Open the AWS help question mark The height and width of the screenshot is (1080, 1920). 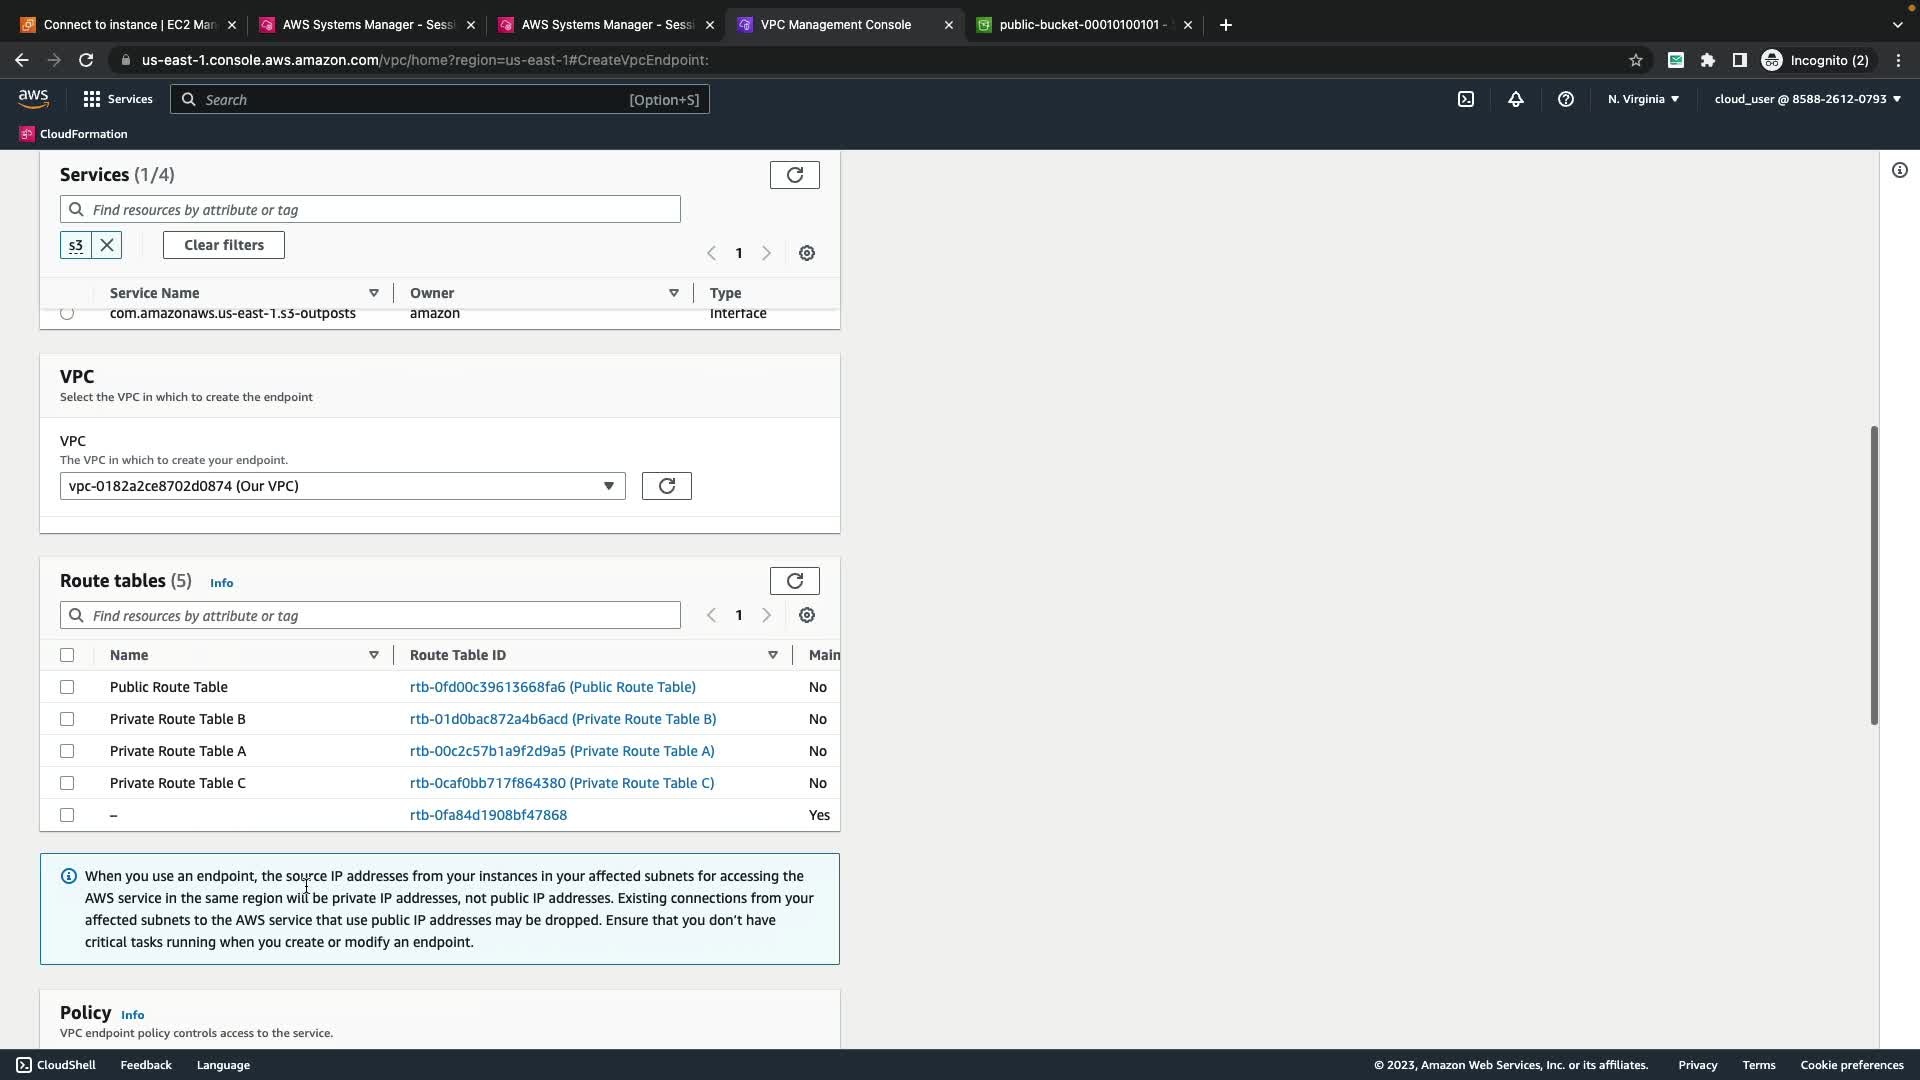coord(1566,99)
